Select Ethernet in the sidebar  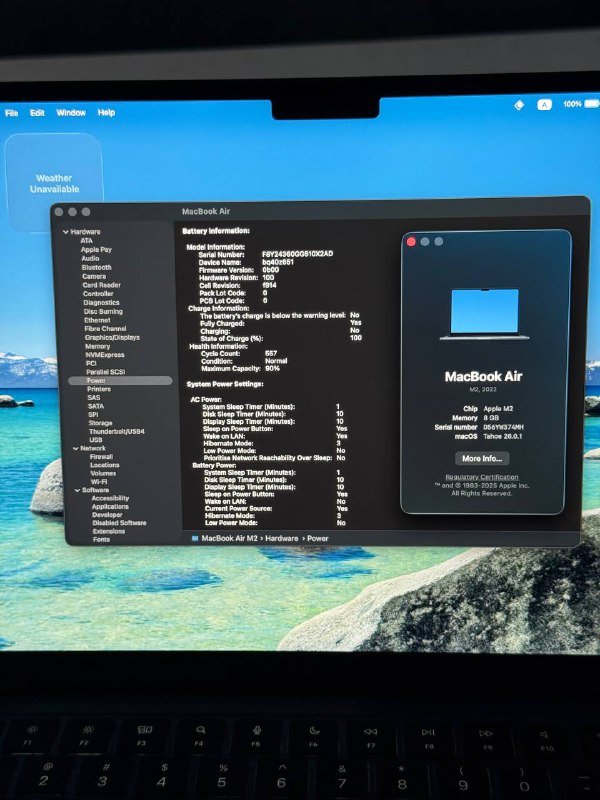[97, 320]
